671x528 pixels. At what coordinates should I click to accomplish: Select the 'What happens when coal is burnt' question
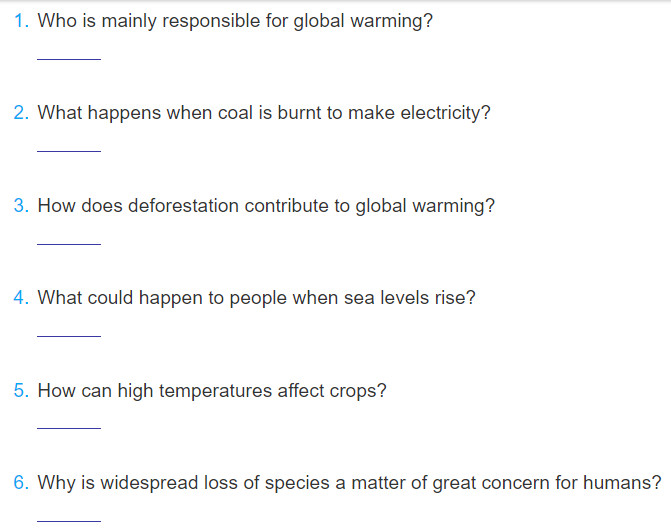264,113
